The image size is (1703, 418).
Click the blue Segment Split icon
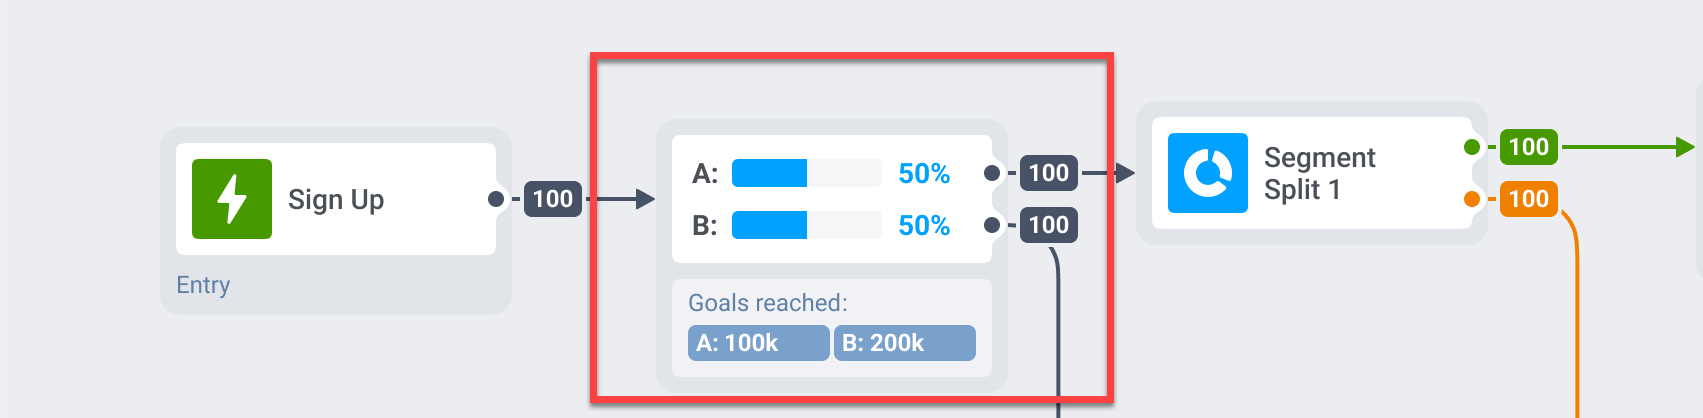tap(1208, 173)
